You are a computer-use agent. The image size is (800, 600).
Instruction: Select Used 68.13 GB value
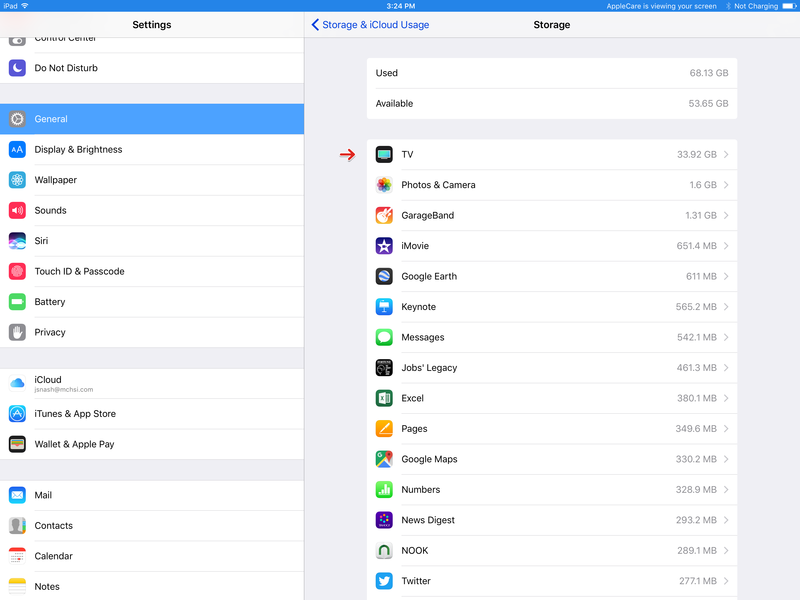coord(709,73)
